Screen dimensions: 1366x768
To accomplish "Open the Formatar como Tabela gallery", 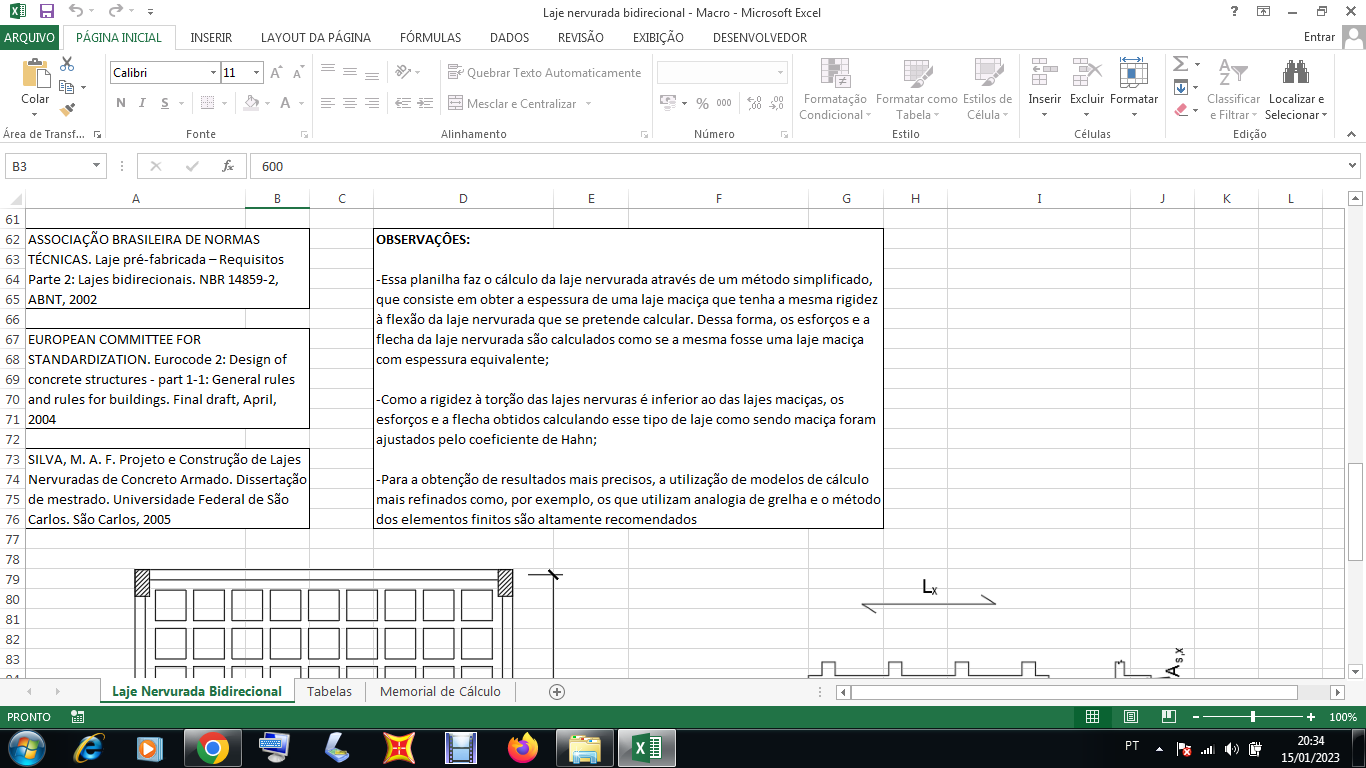I will (x=916, y=89).
